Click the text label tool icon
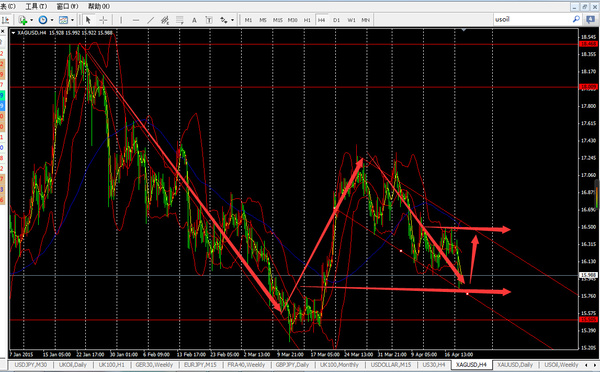 [209, 20]
